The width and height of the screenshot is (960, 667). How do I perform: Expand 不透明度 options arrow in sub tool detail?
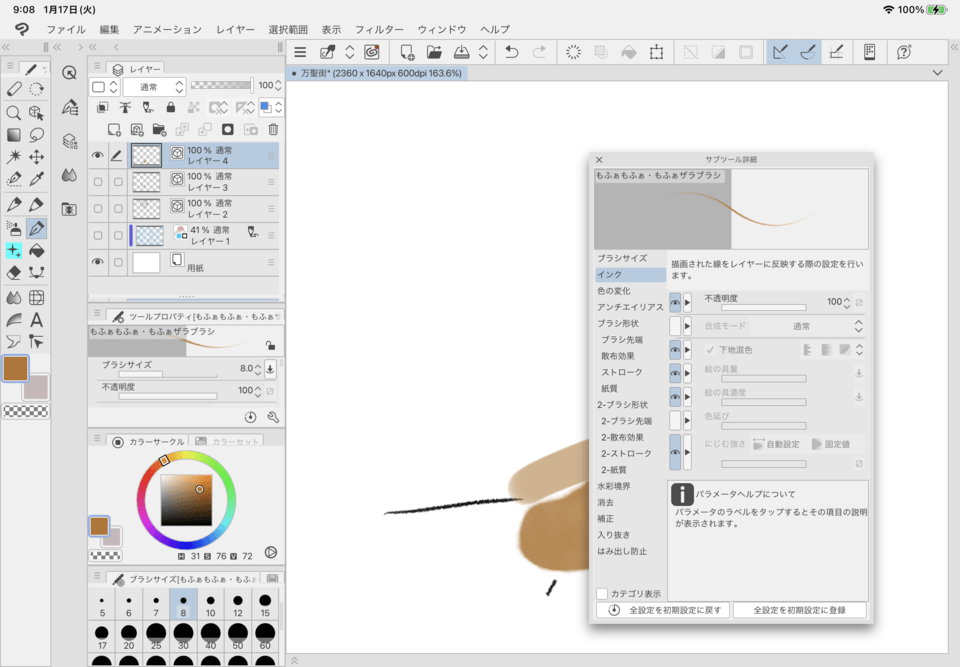(x=688, y=302)
